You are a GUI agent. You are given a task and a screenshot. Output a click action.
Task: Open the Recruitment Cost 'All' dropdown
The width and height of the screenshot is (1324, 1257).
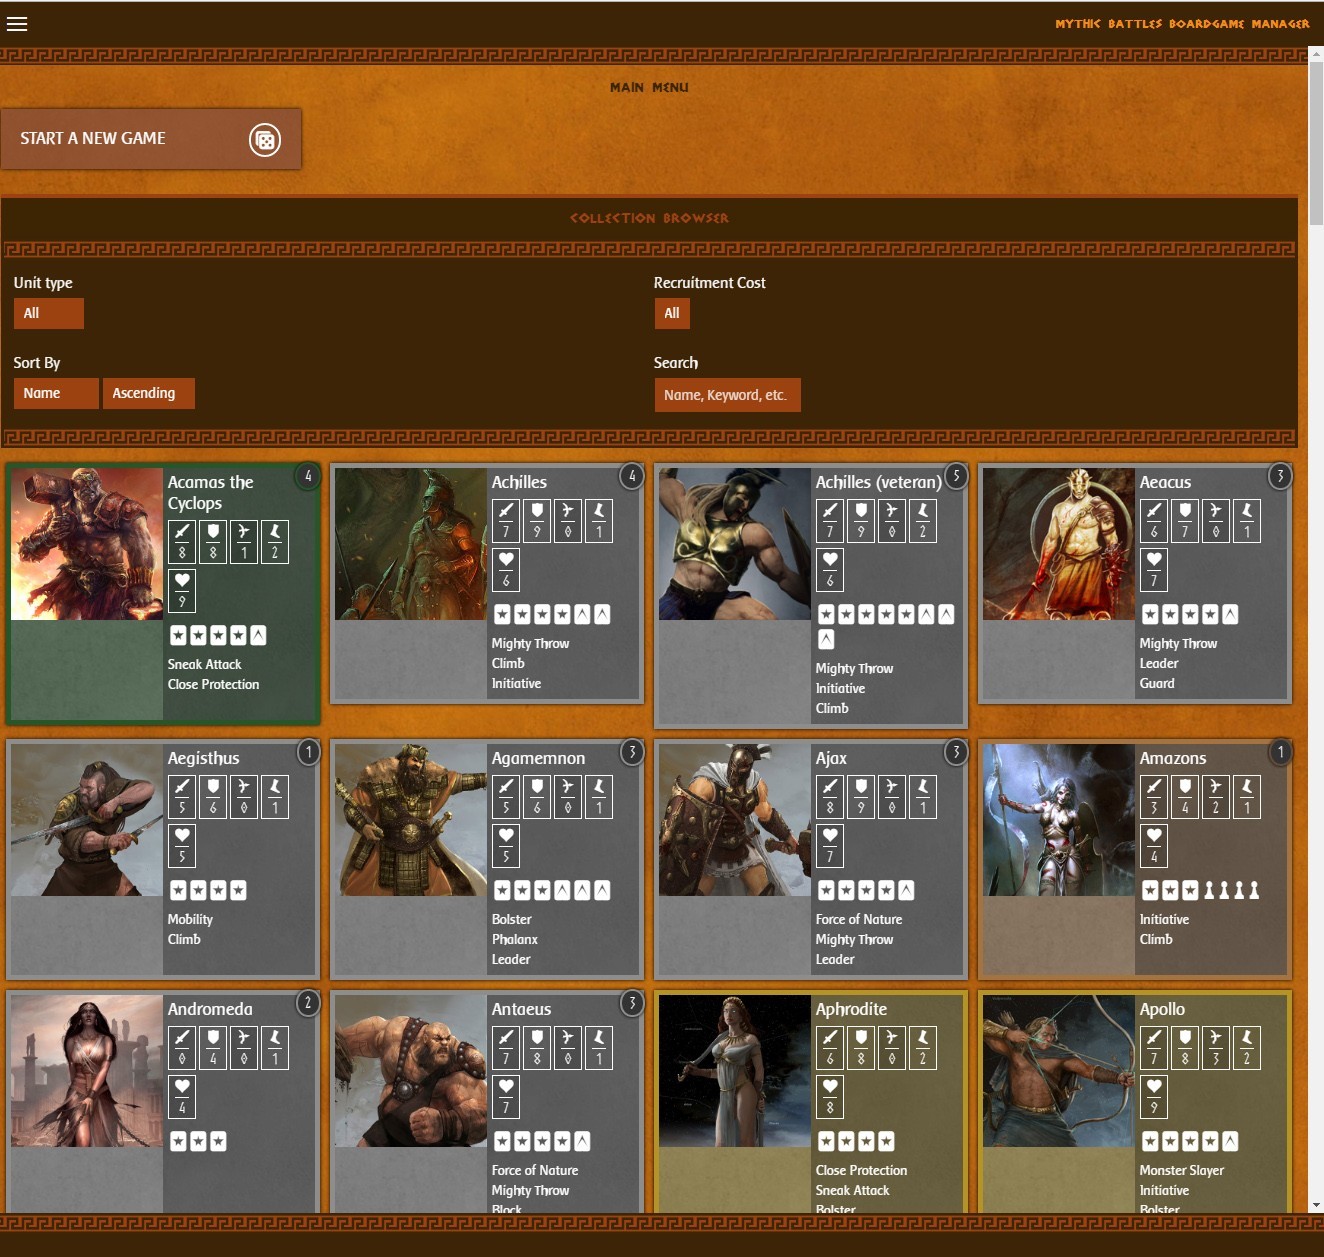pos(672,314)
